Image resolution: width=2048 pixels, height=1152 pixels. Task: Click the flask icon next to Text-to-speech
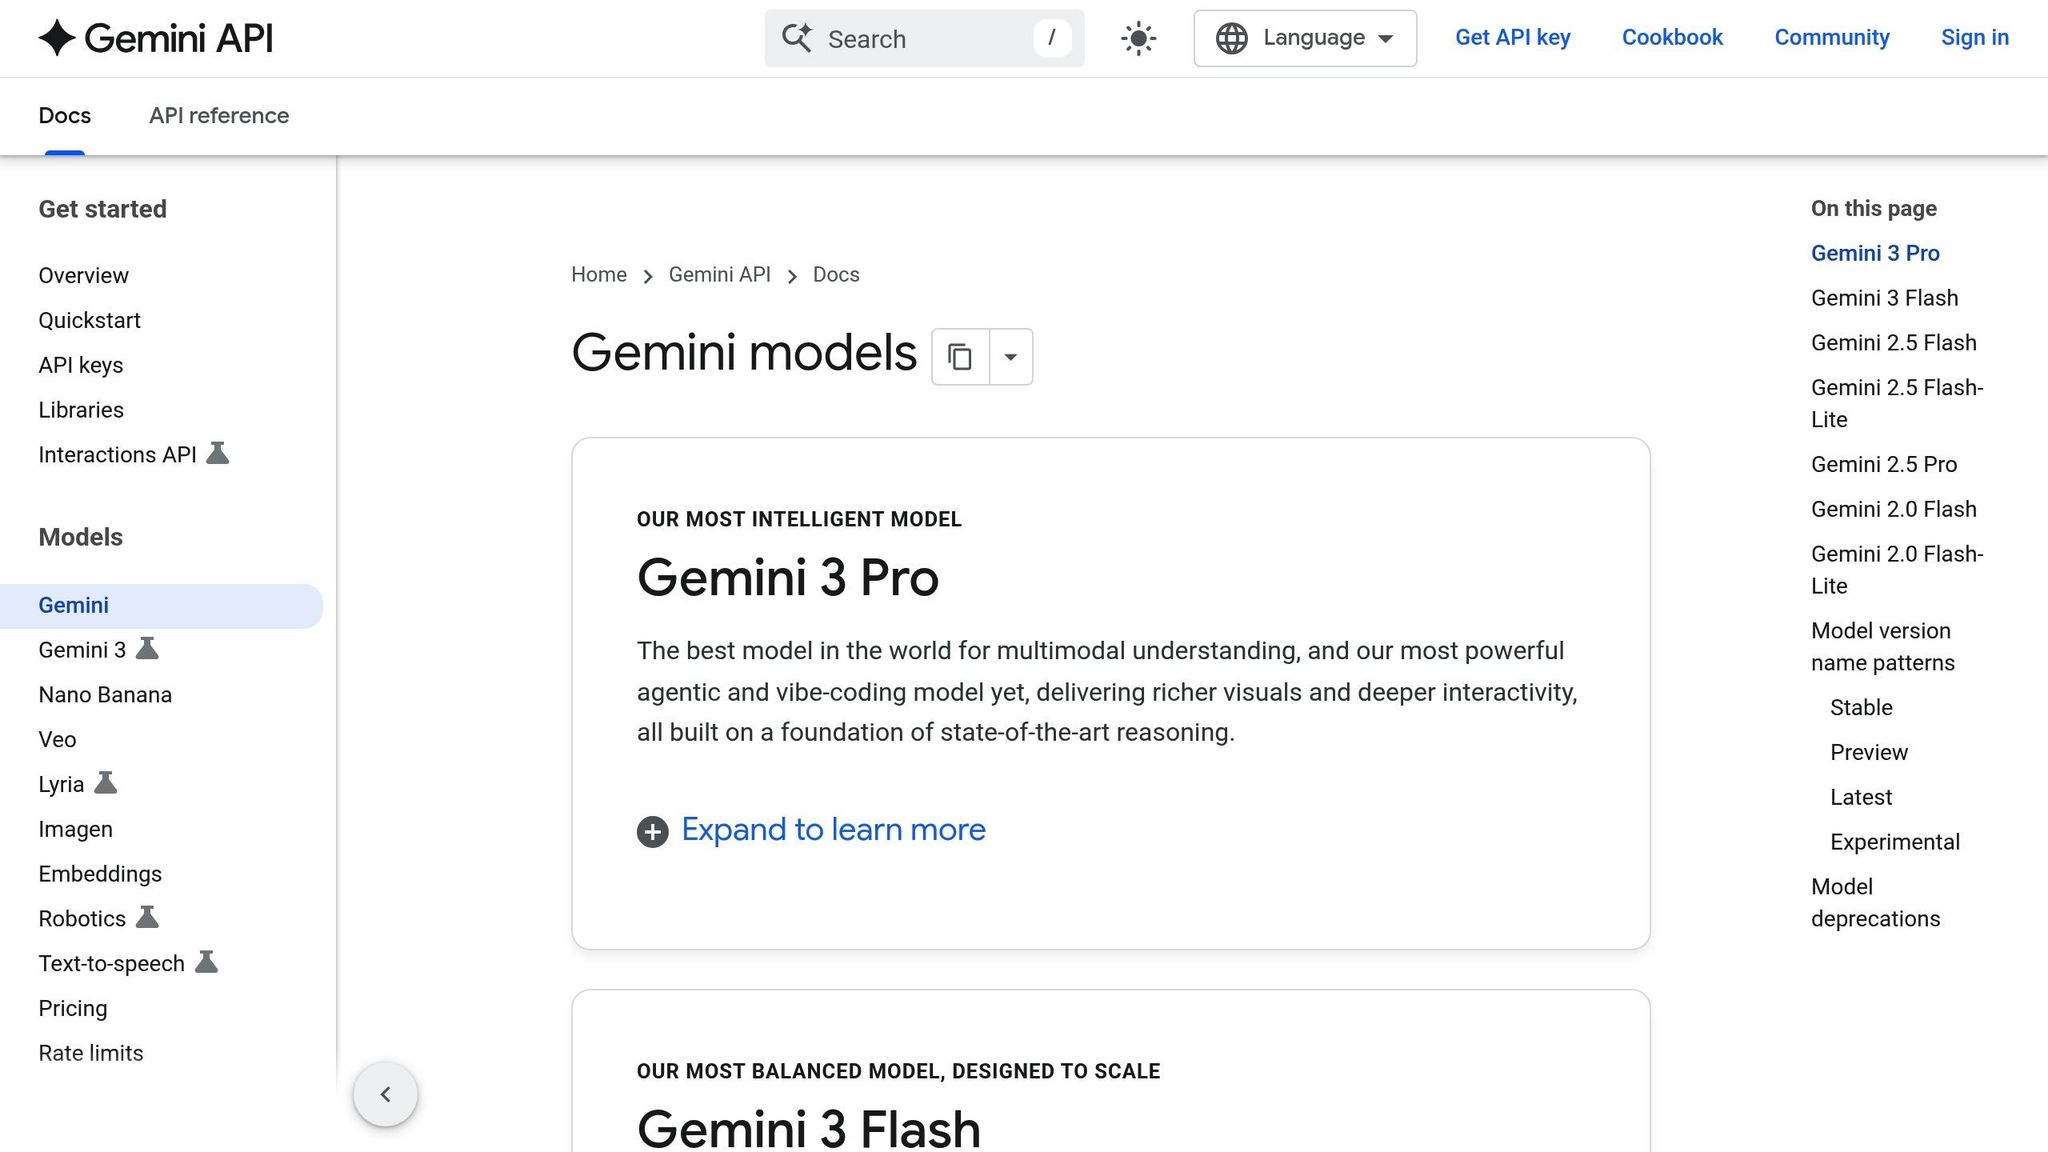coord(207,962)
